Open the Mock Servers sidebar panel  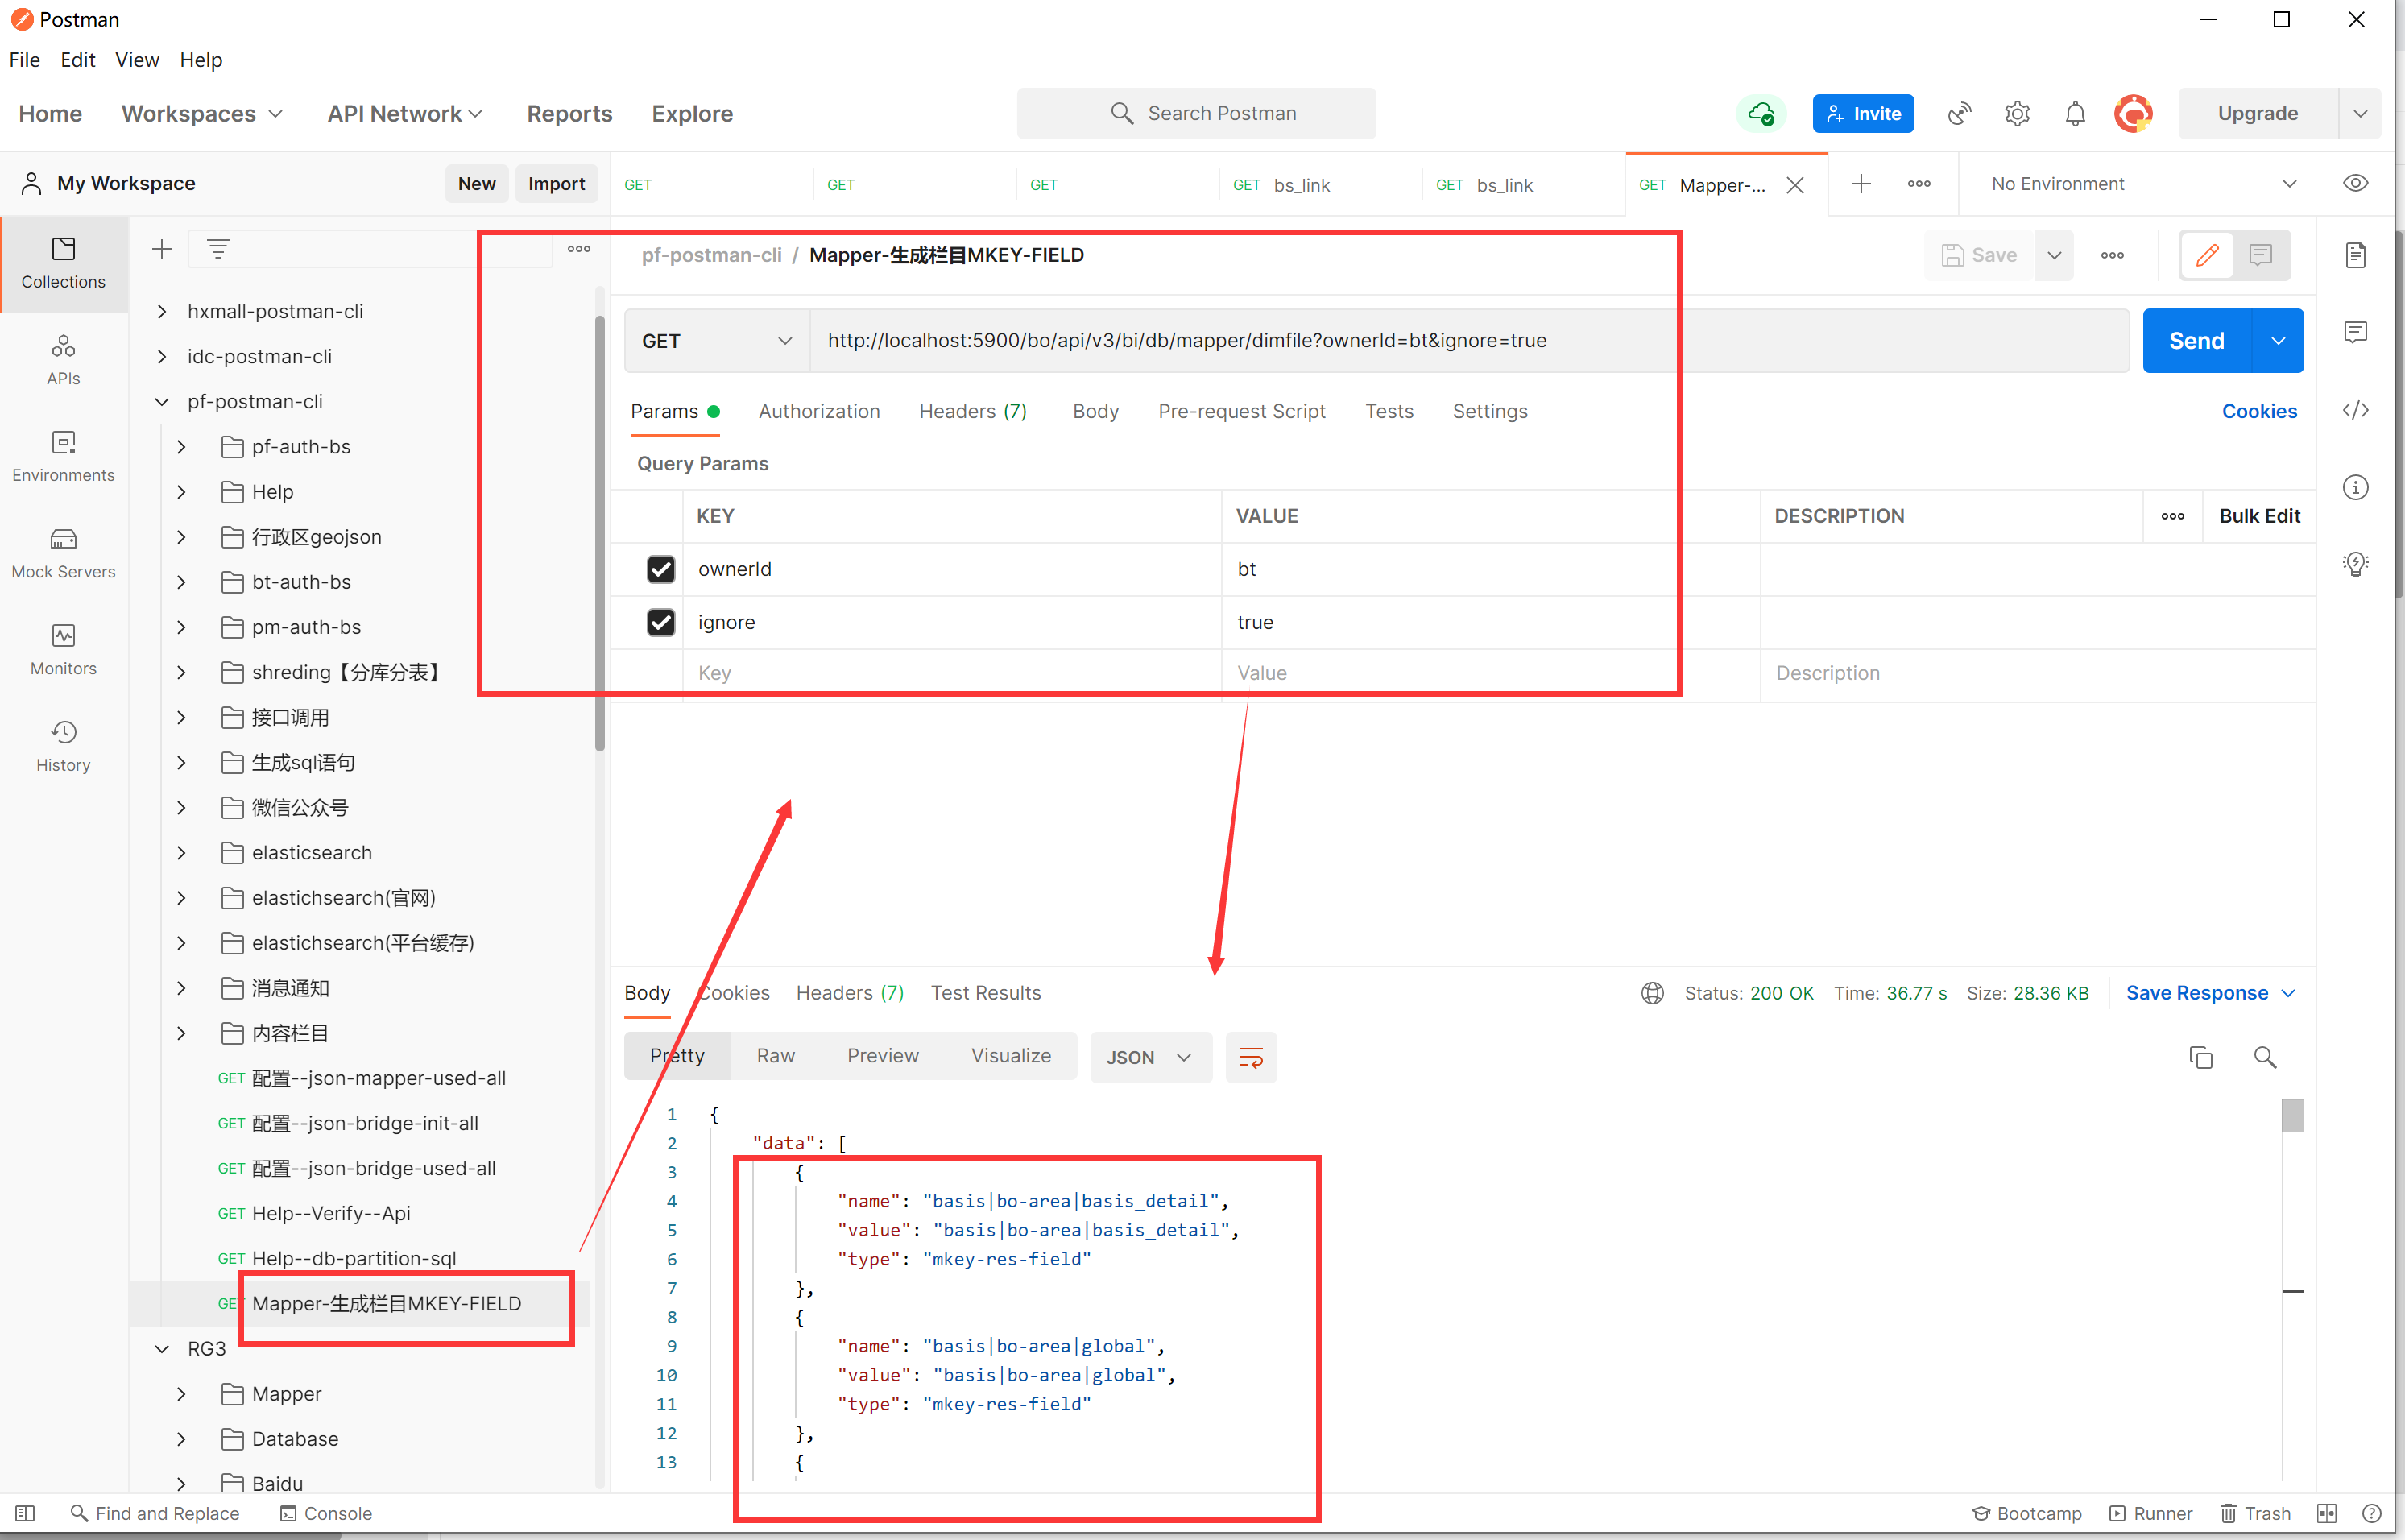coord(63,553)
